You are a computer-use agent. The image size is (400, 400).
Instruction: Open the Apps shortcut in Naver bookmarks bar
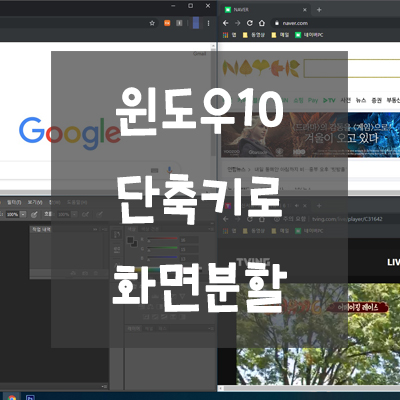pos(229,35)
